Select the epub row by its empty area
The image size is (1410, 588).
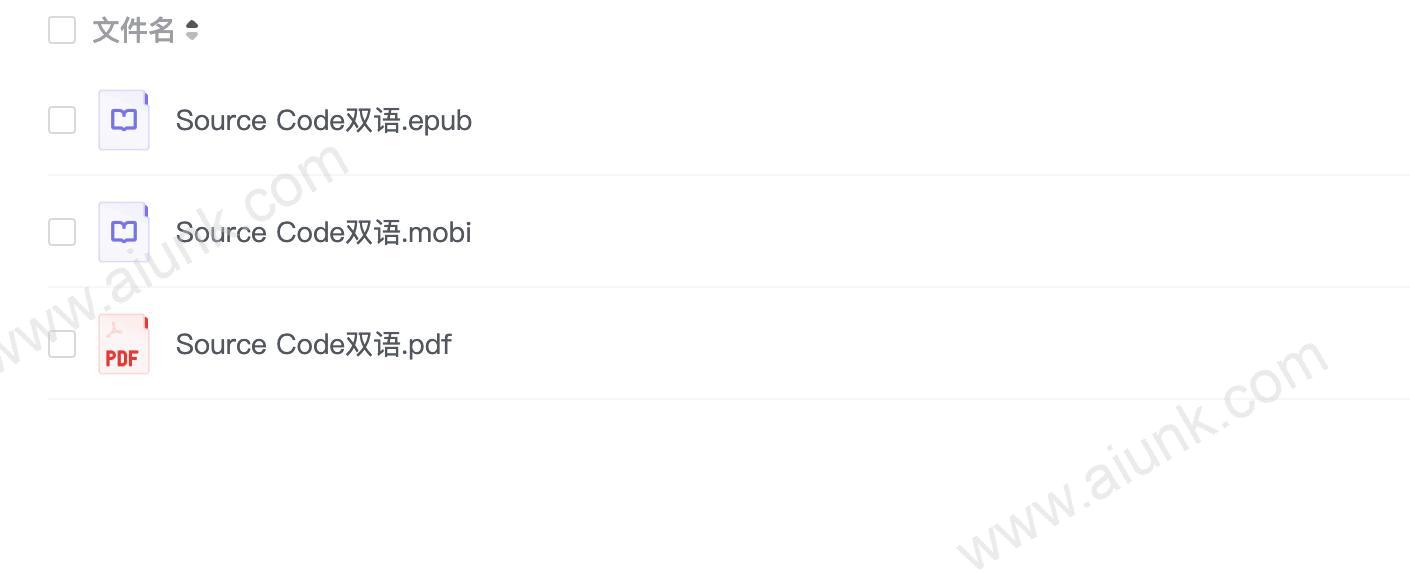click(x=940, y=120)
